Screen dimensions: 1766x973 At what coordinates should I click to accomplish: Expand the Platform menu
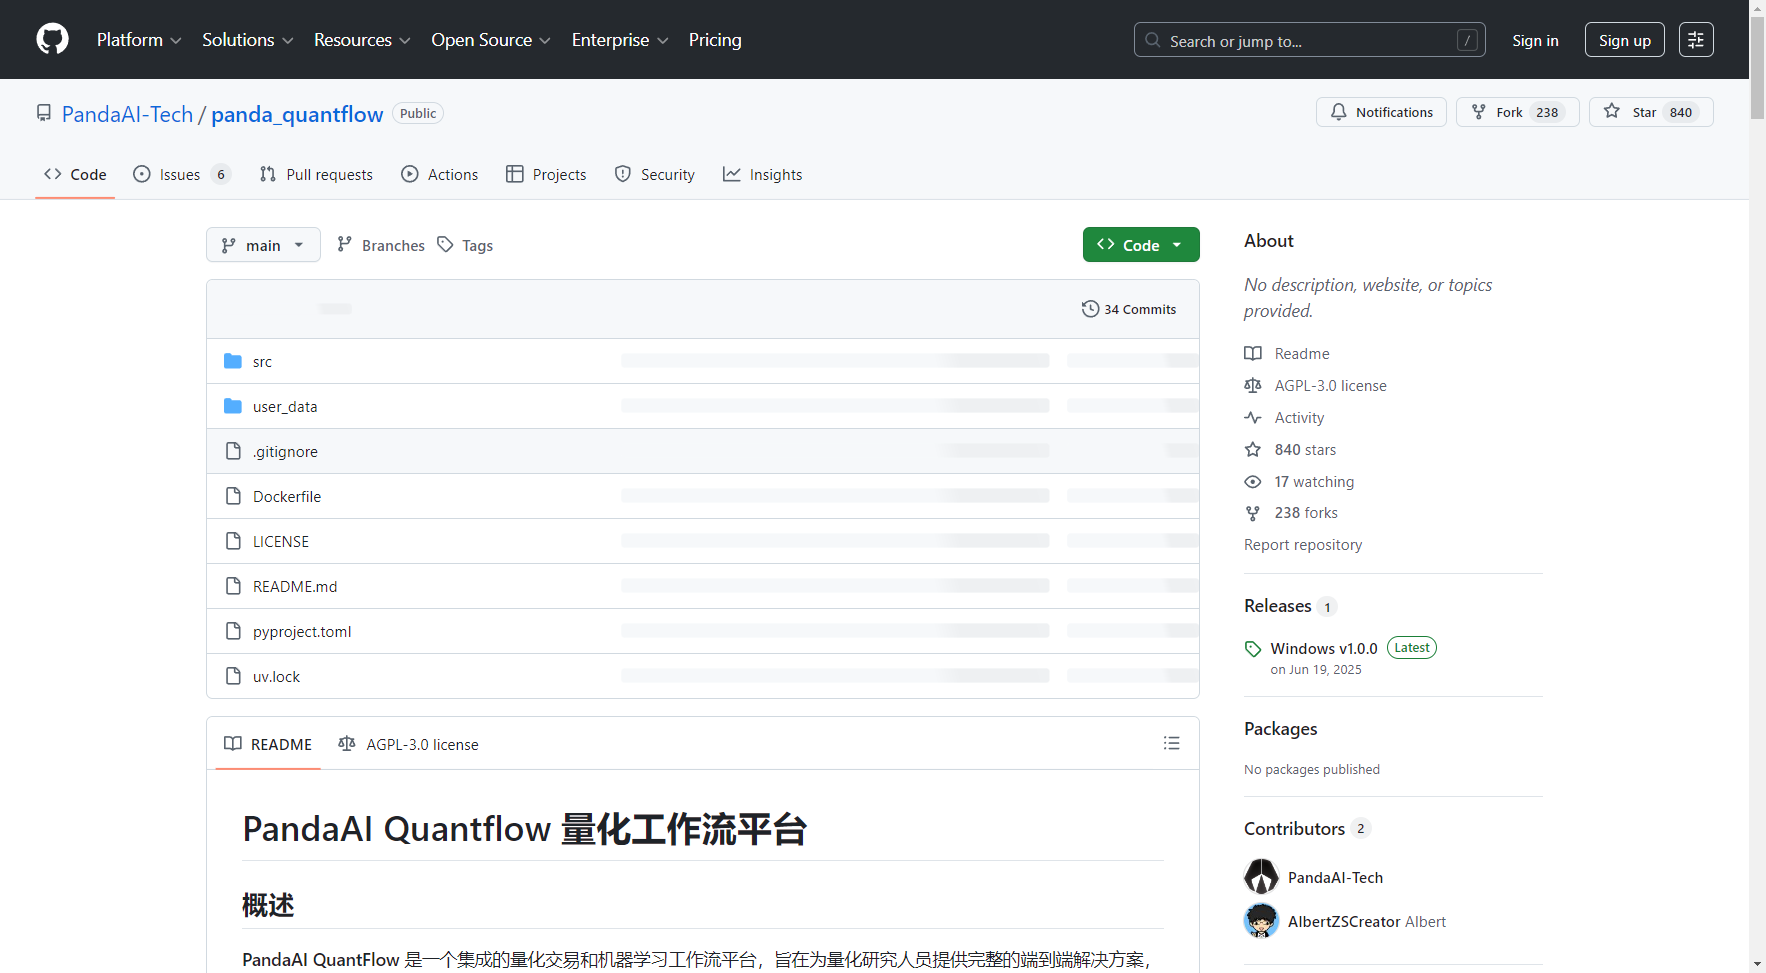pyautogui.click(x=139, y=40)
